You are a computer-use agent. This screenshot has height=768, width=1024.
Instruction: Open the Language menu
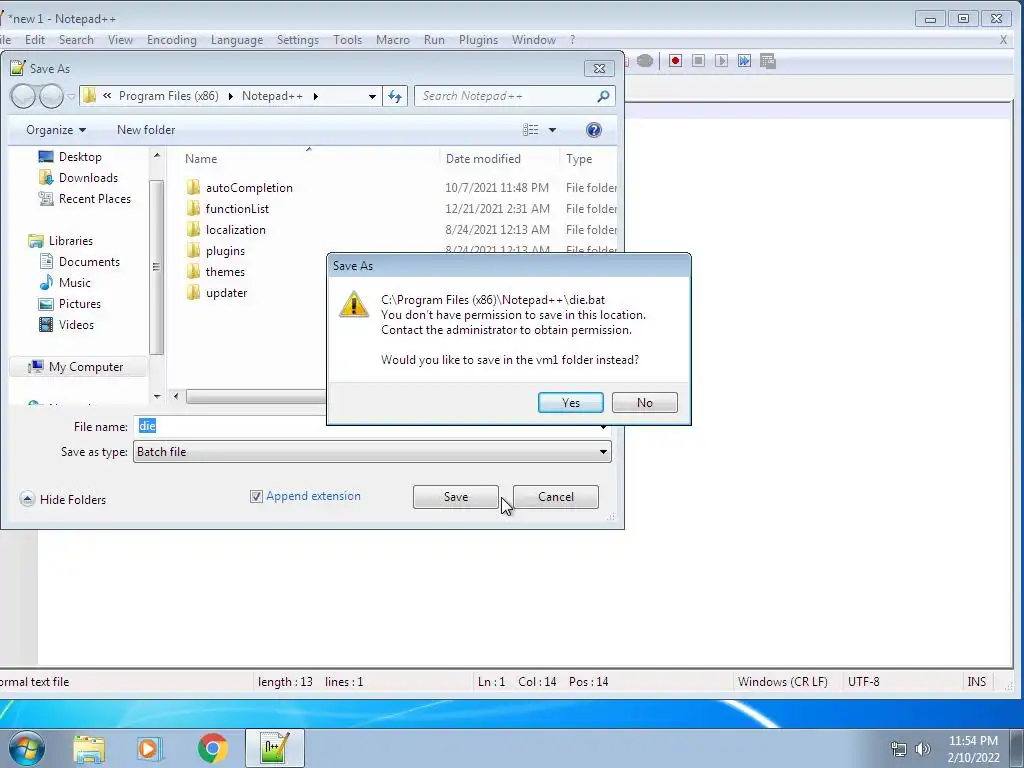click(236, 40)
